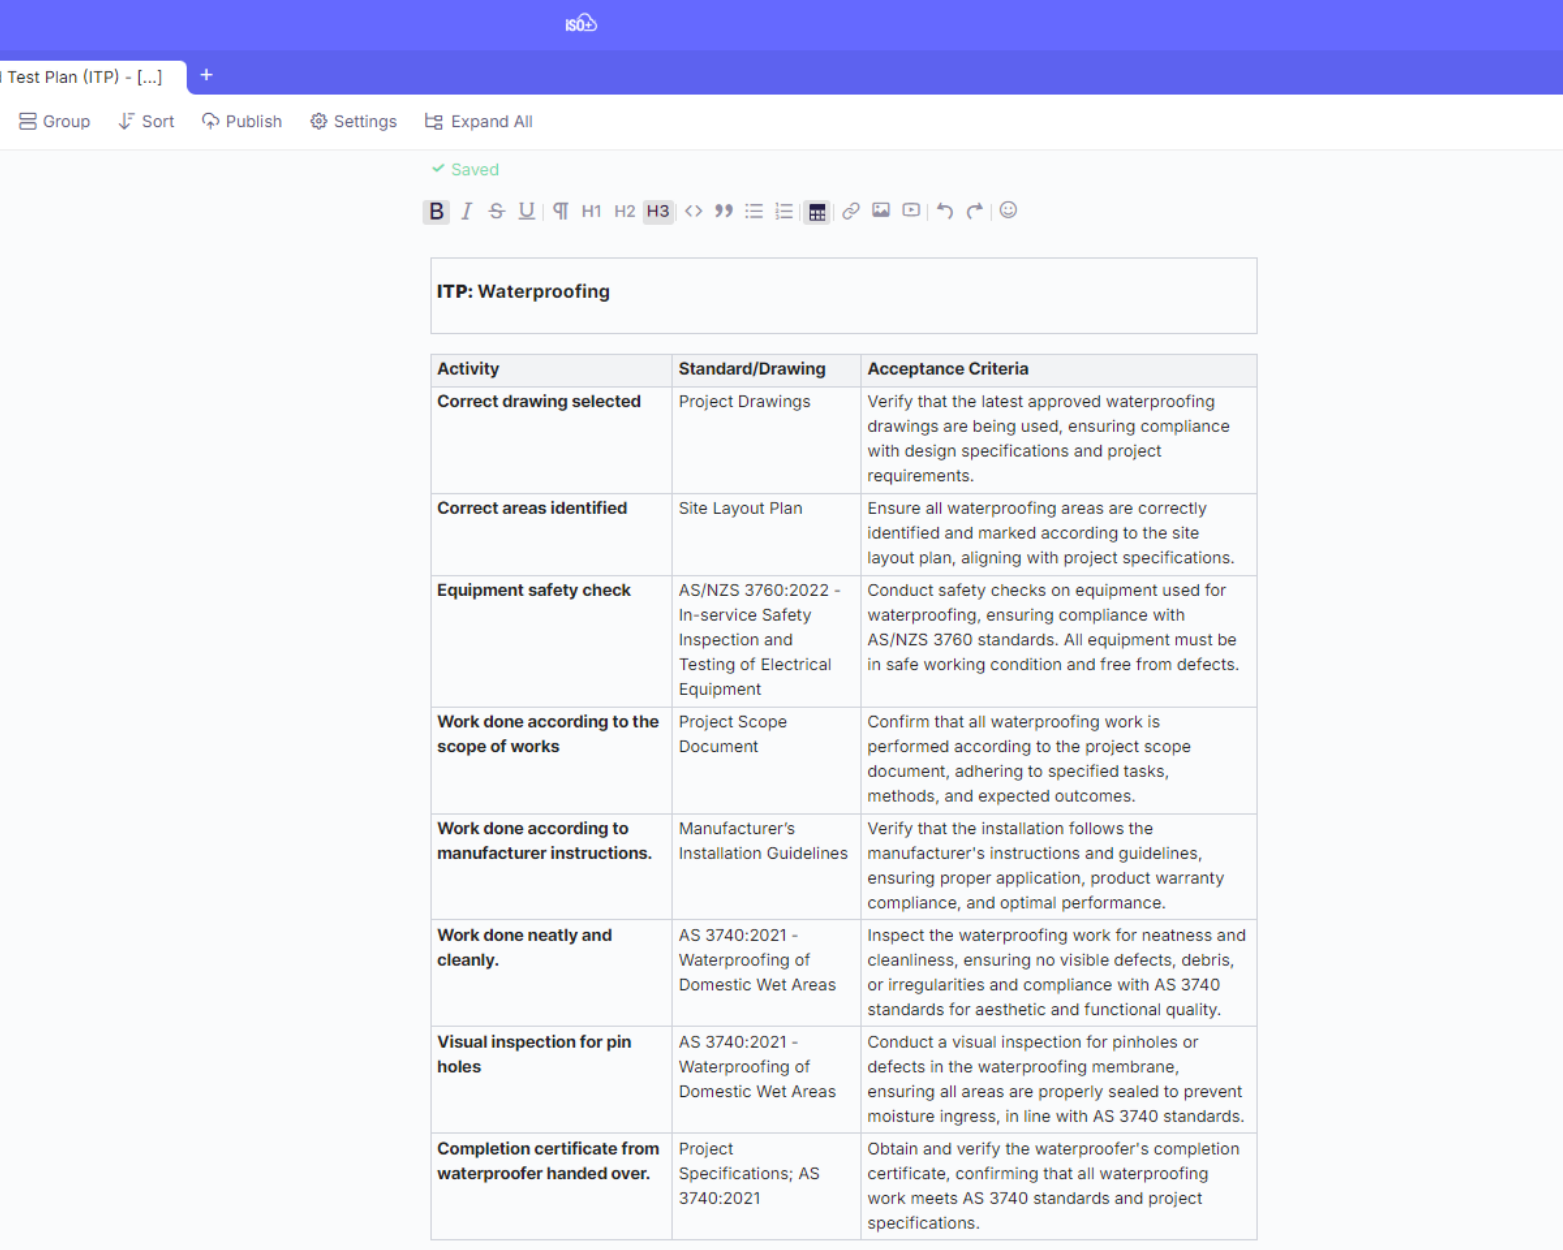Undo the last edit
This screenshot has width=1563, height=1250.
point(945,211)
